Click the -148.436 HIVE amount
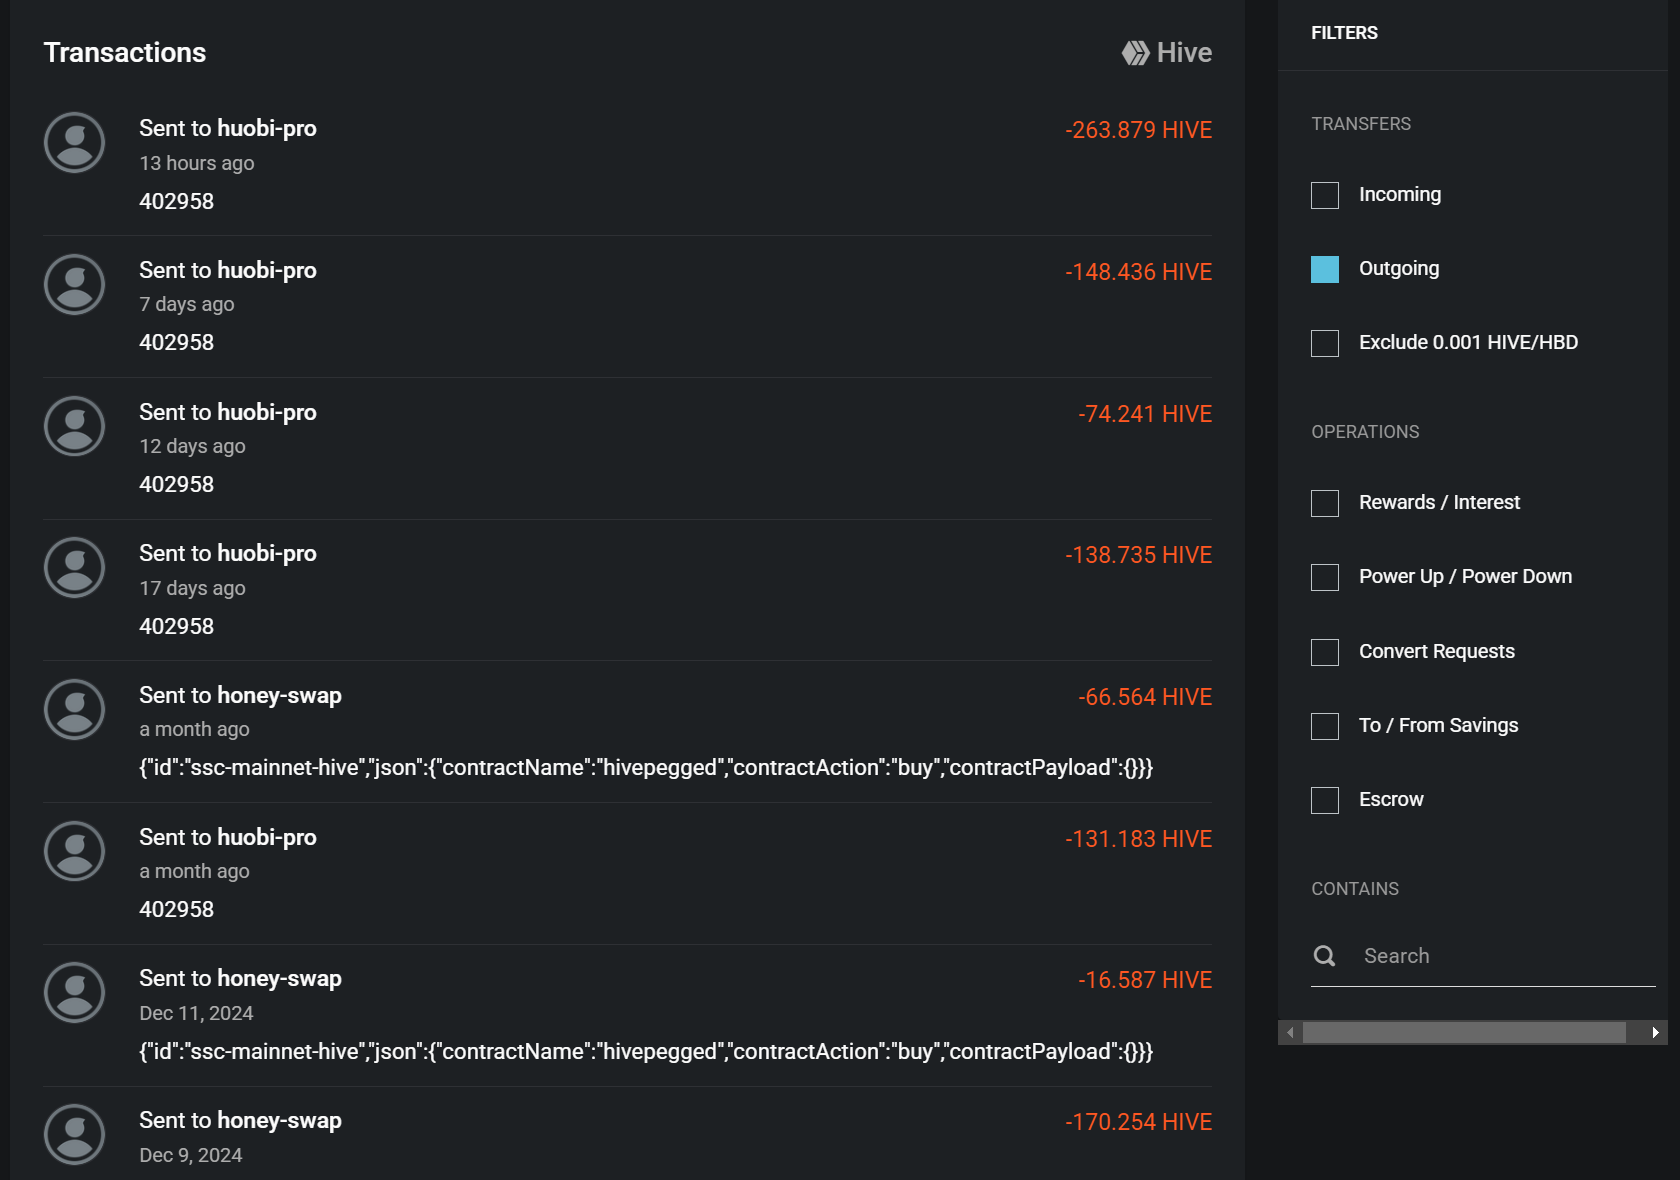 (1138, 272)
